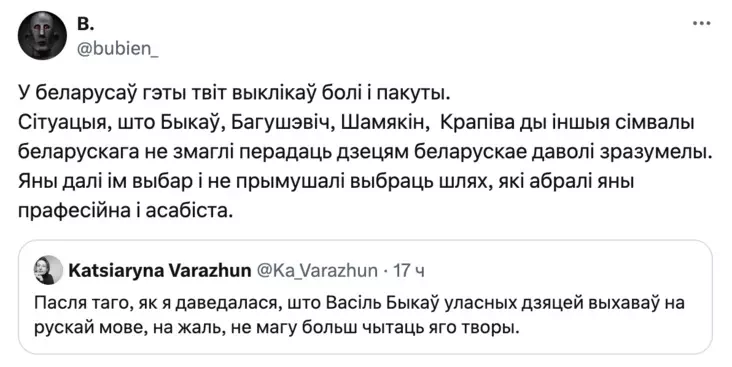Open the profile via display name B.
The height and width of the screenshot is (367, 732).
(x=85, y=25)
